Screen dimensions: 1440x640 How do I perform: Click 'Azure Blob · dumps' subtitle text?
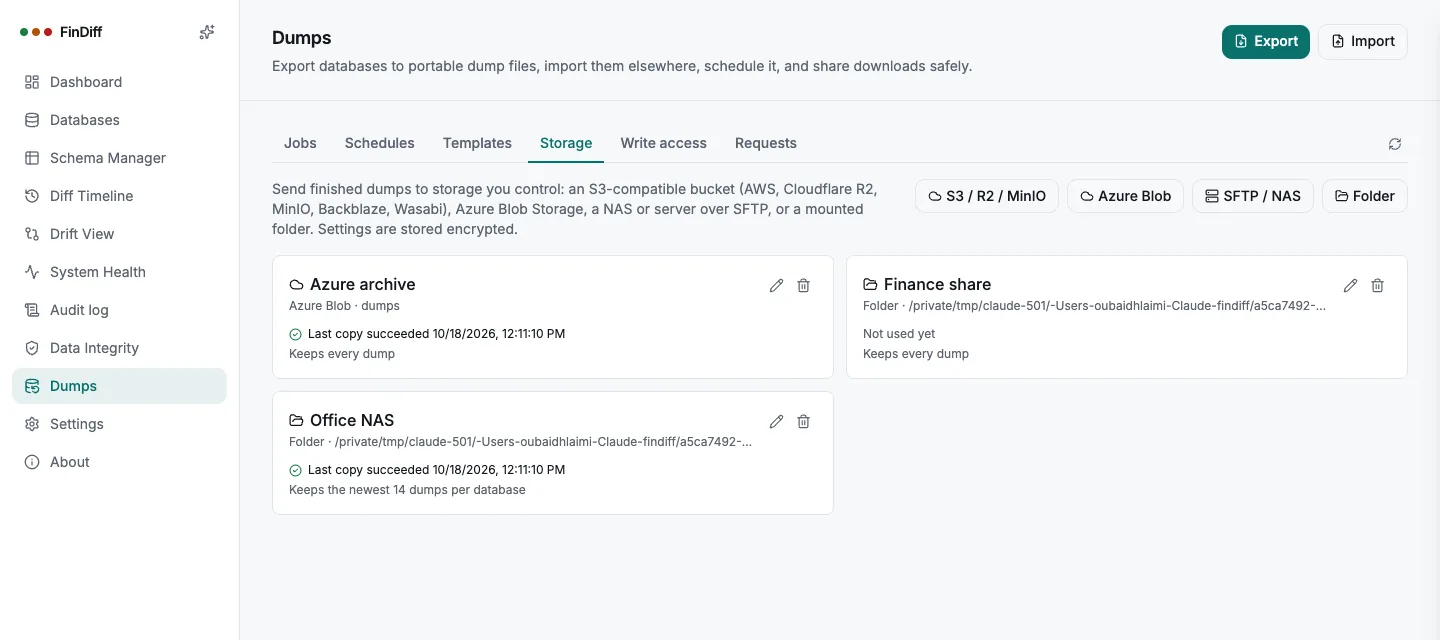pos(344,306)
